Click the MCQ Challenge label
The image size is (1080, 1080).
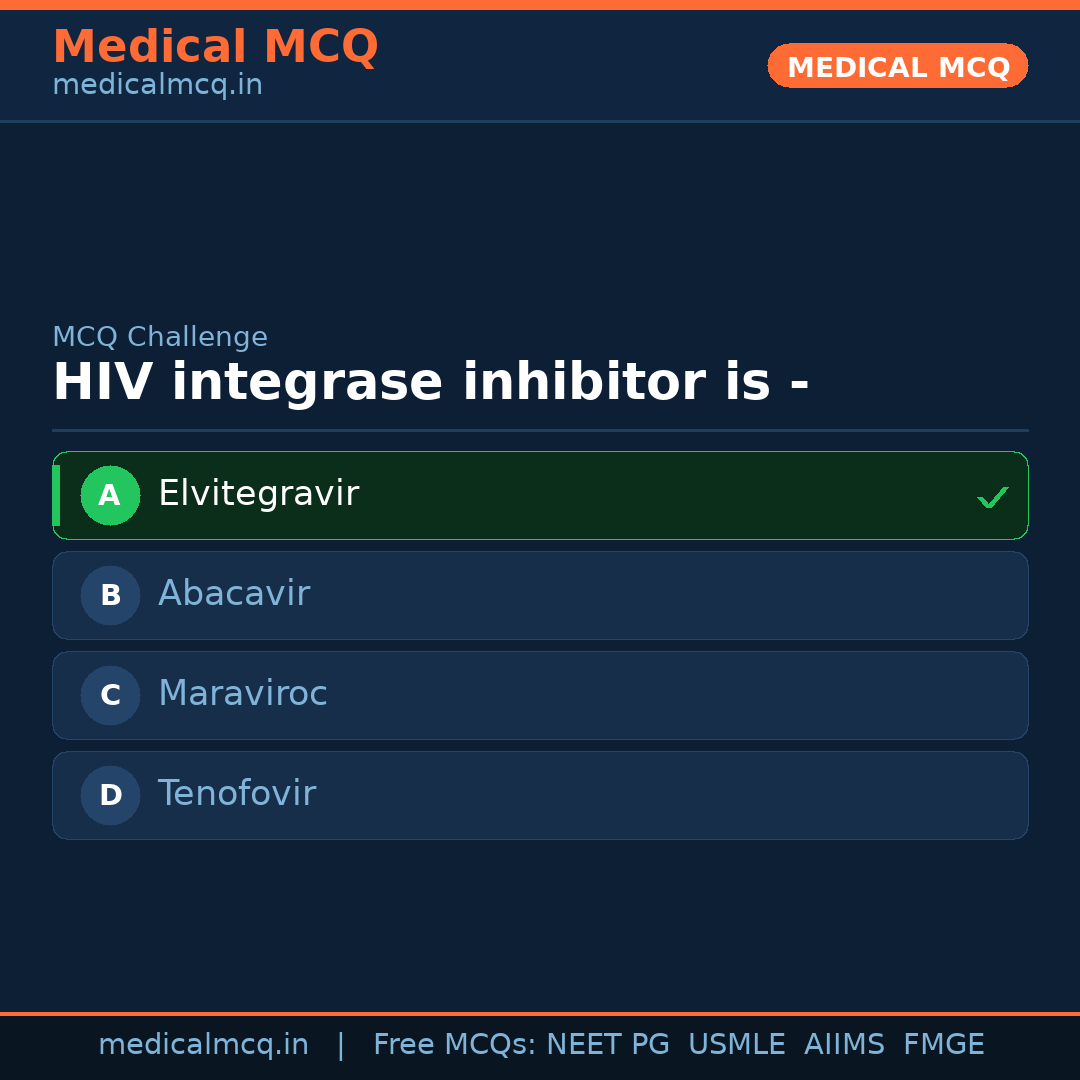160,338
